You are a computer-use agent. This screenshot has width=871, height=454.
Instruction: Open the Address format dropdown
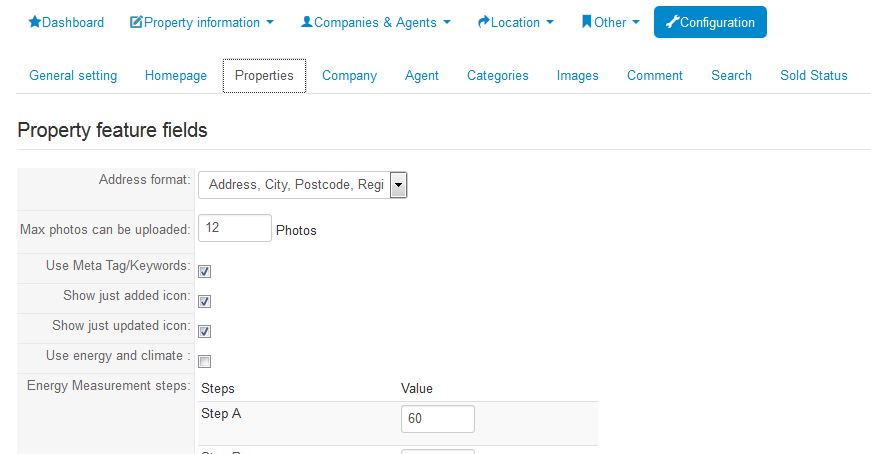302,184
